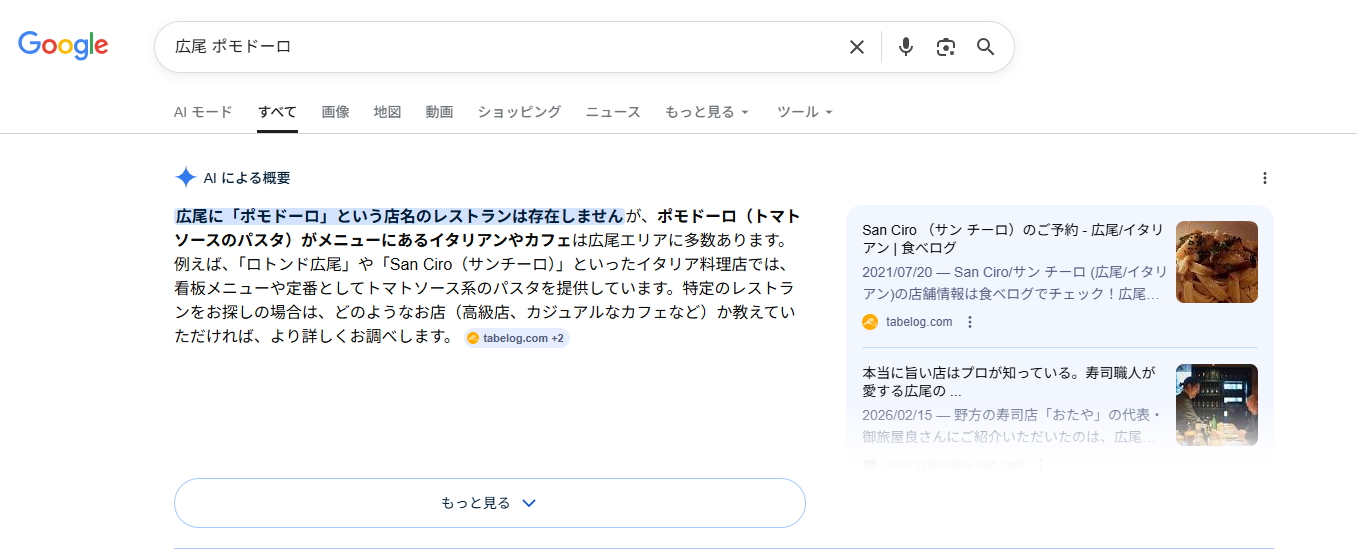Click the tabelog.com +2 source chip
This screenshot has width=1357, height=556.
point(516,338)
